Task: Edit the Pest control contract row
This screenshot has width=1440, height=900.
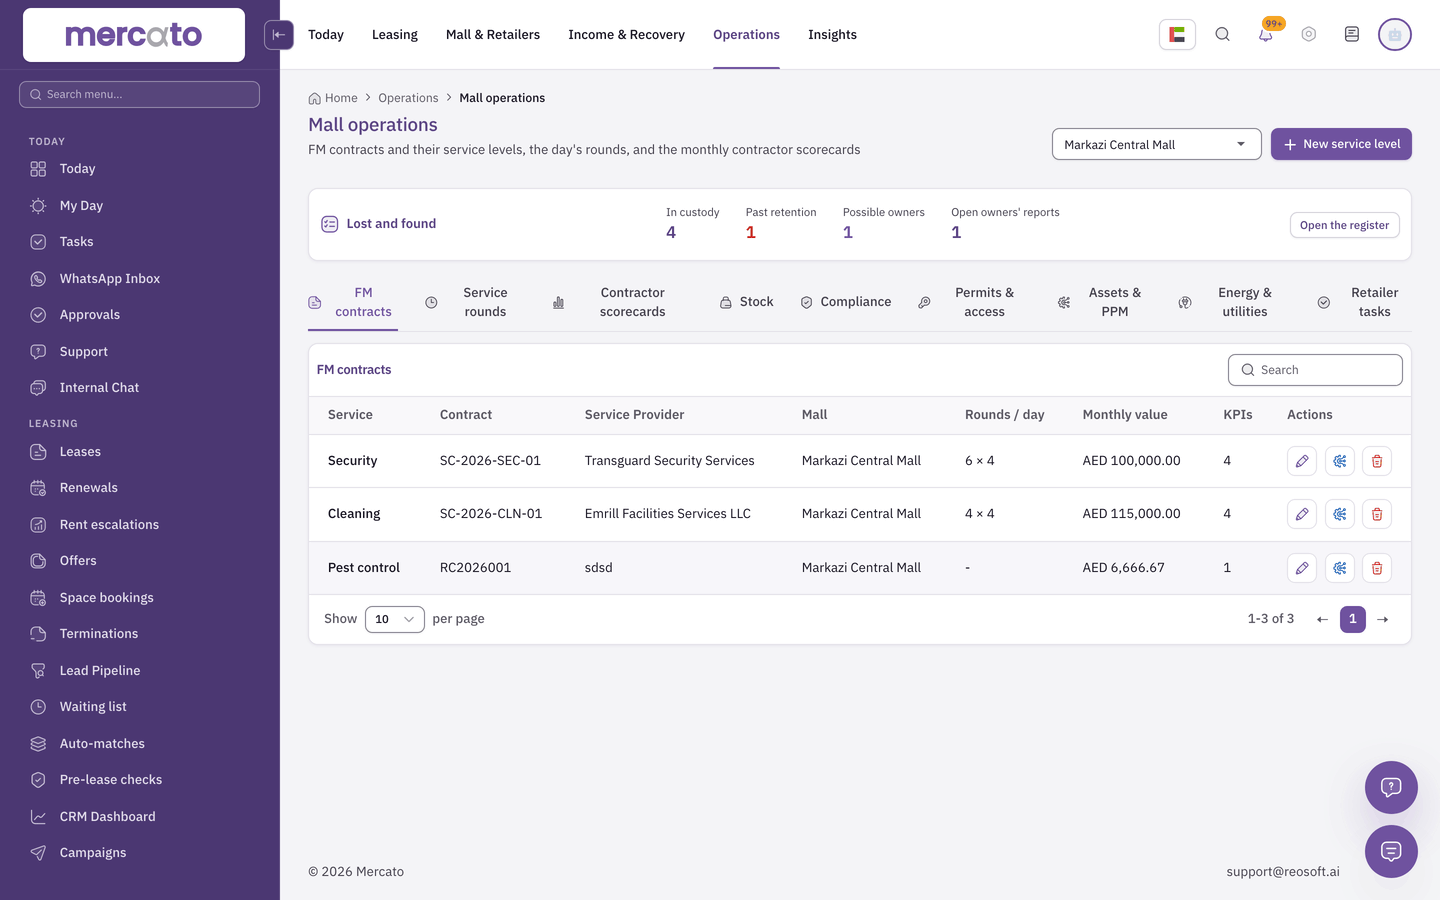Action: 1302,568
